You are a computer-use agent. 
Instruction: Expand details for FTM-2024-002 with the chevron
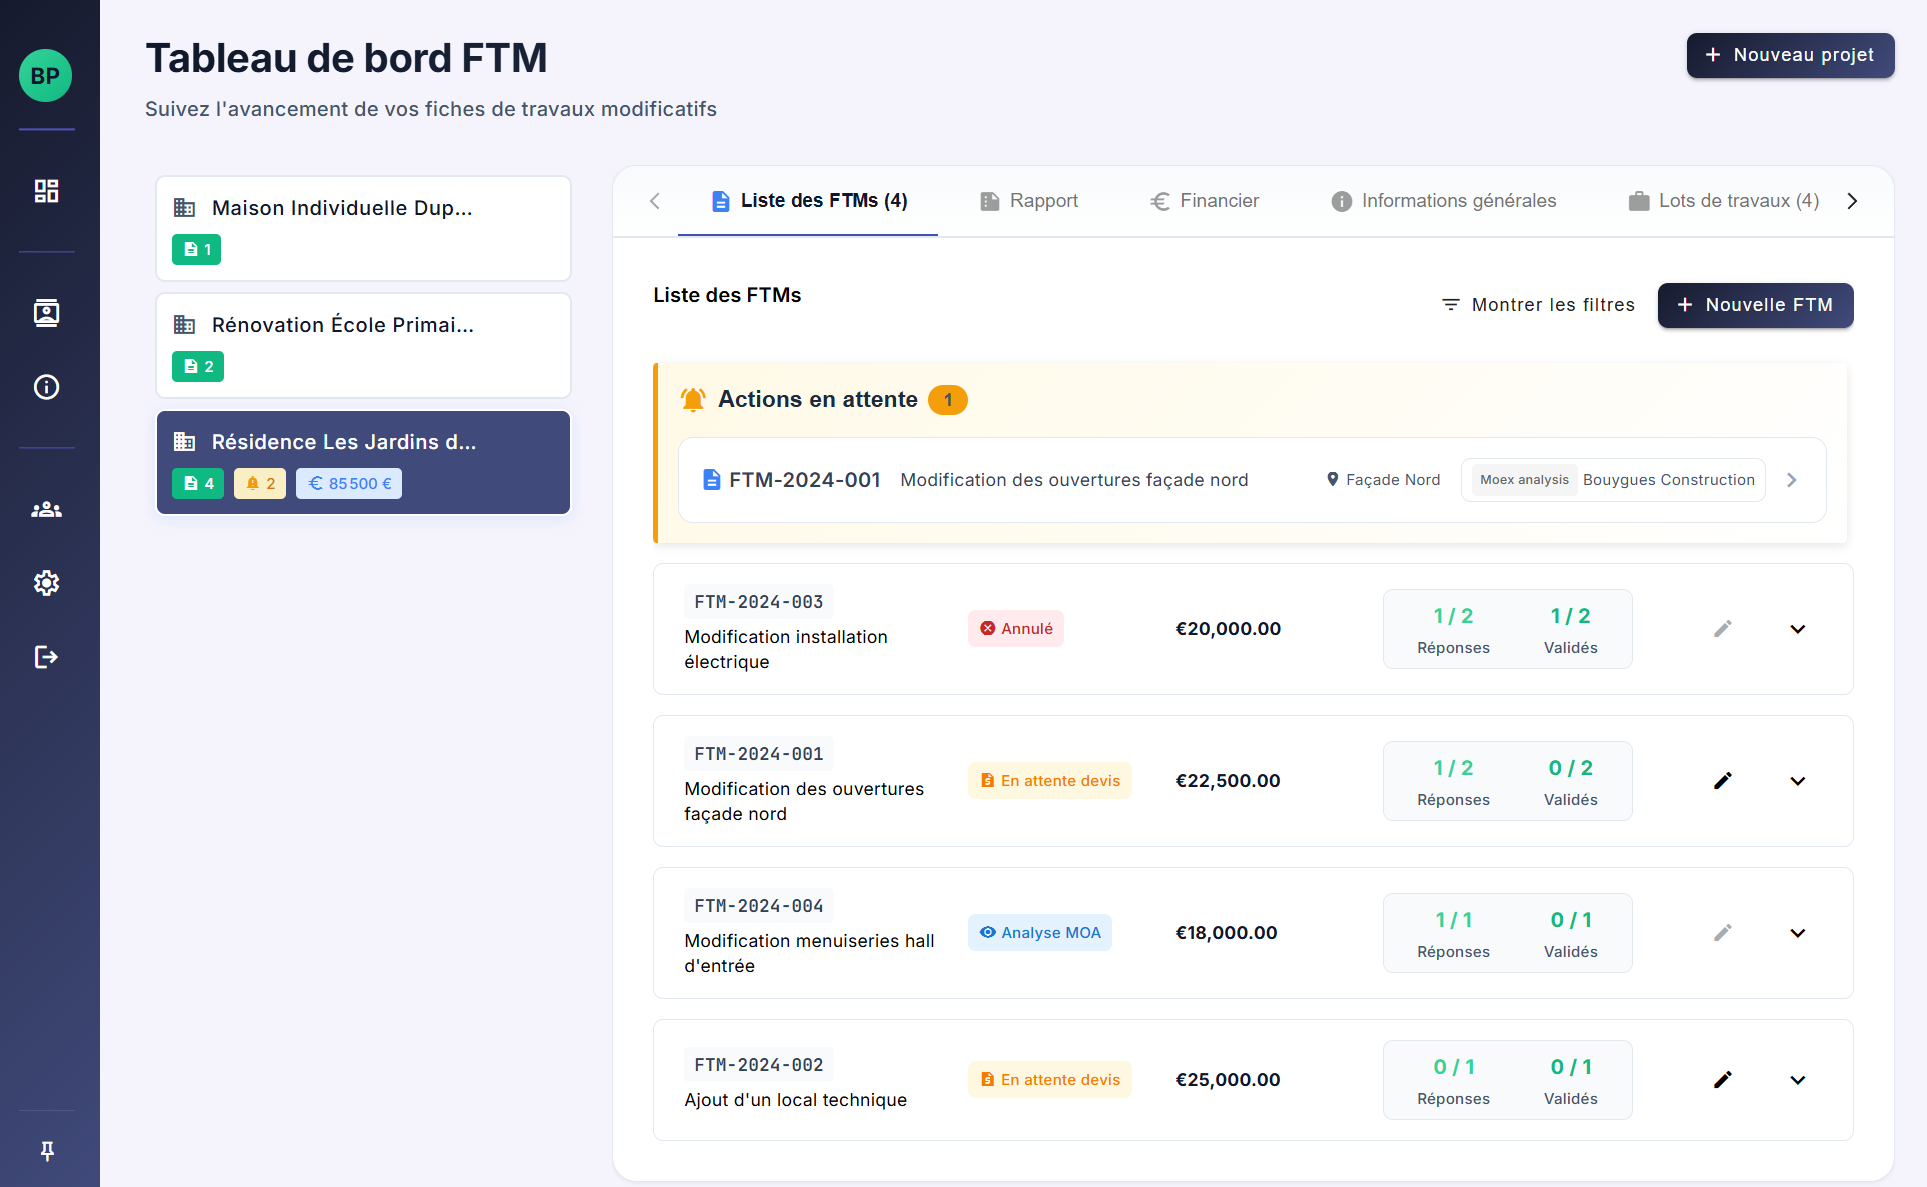[x=1797, y=1080]
